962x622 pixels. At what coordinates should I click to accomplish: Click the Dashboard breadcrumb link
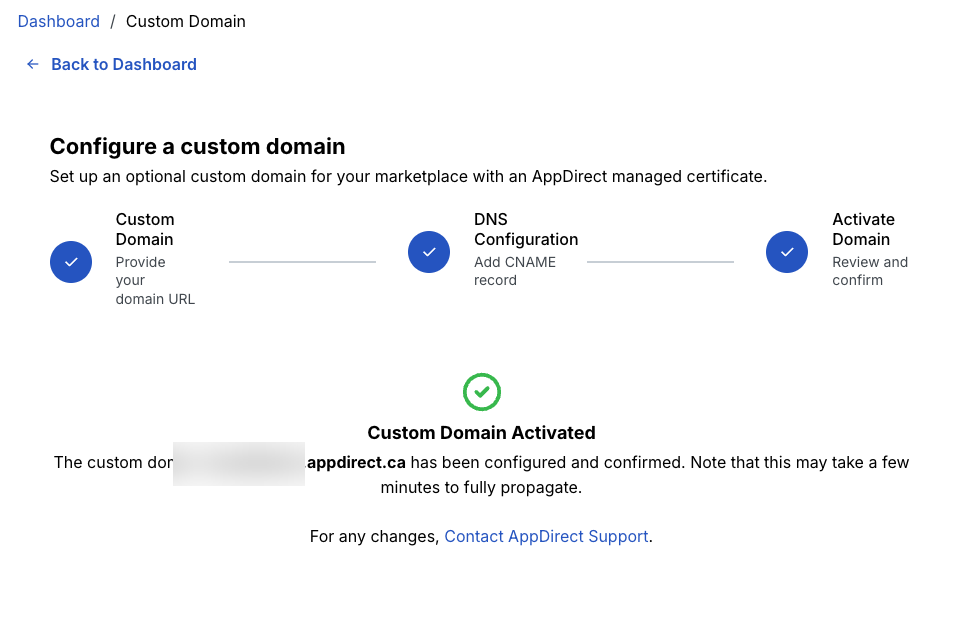click(x=58, y=21)
